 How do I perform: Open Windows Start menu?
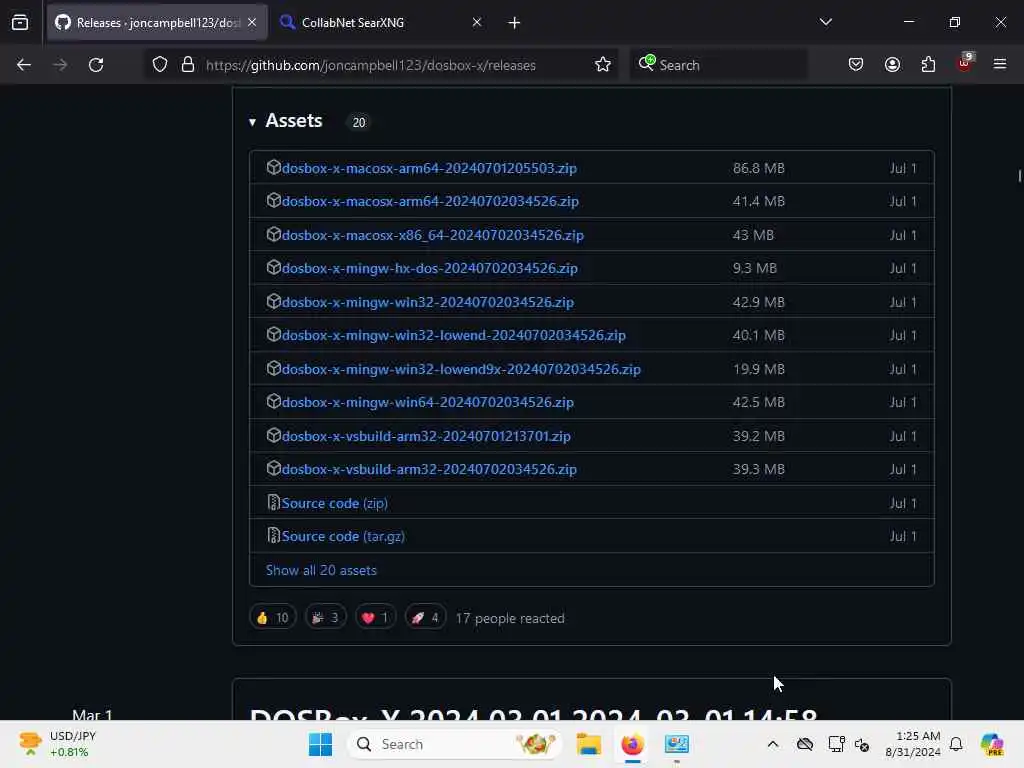click(x=320, y=744)
